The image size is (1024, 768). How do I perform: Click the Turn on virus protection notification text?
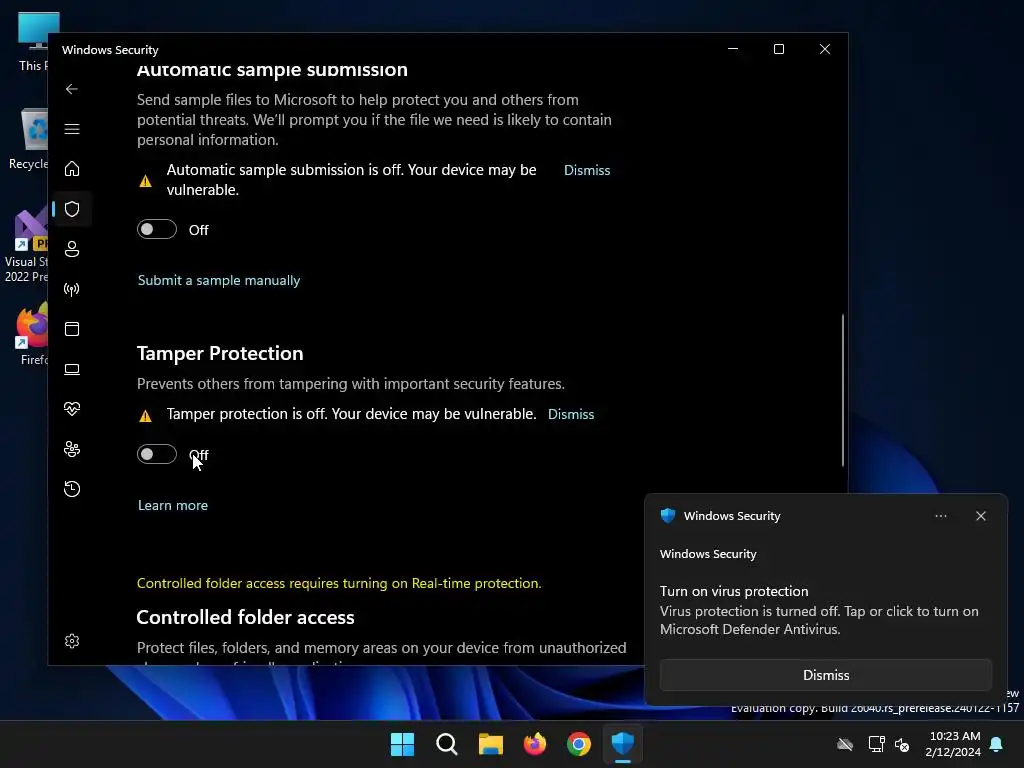click(x=734, y=591)
